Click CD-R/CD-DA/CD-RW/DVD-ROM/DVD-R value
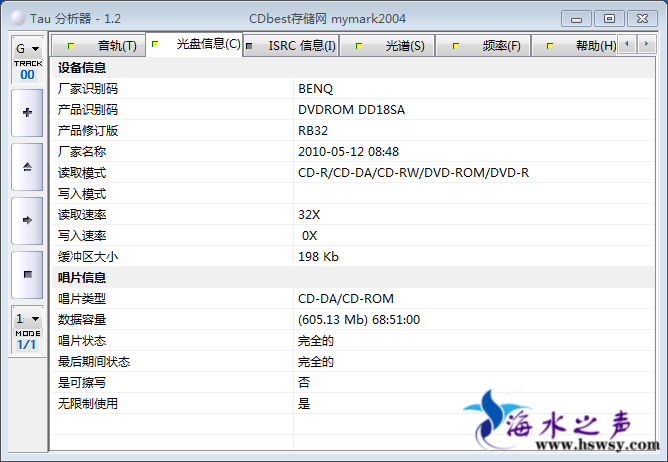This screenshot has height=462, width=668. pyautogui.click(x=413, y=173)
